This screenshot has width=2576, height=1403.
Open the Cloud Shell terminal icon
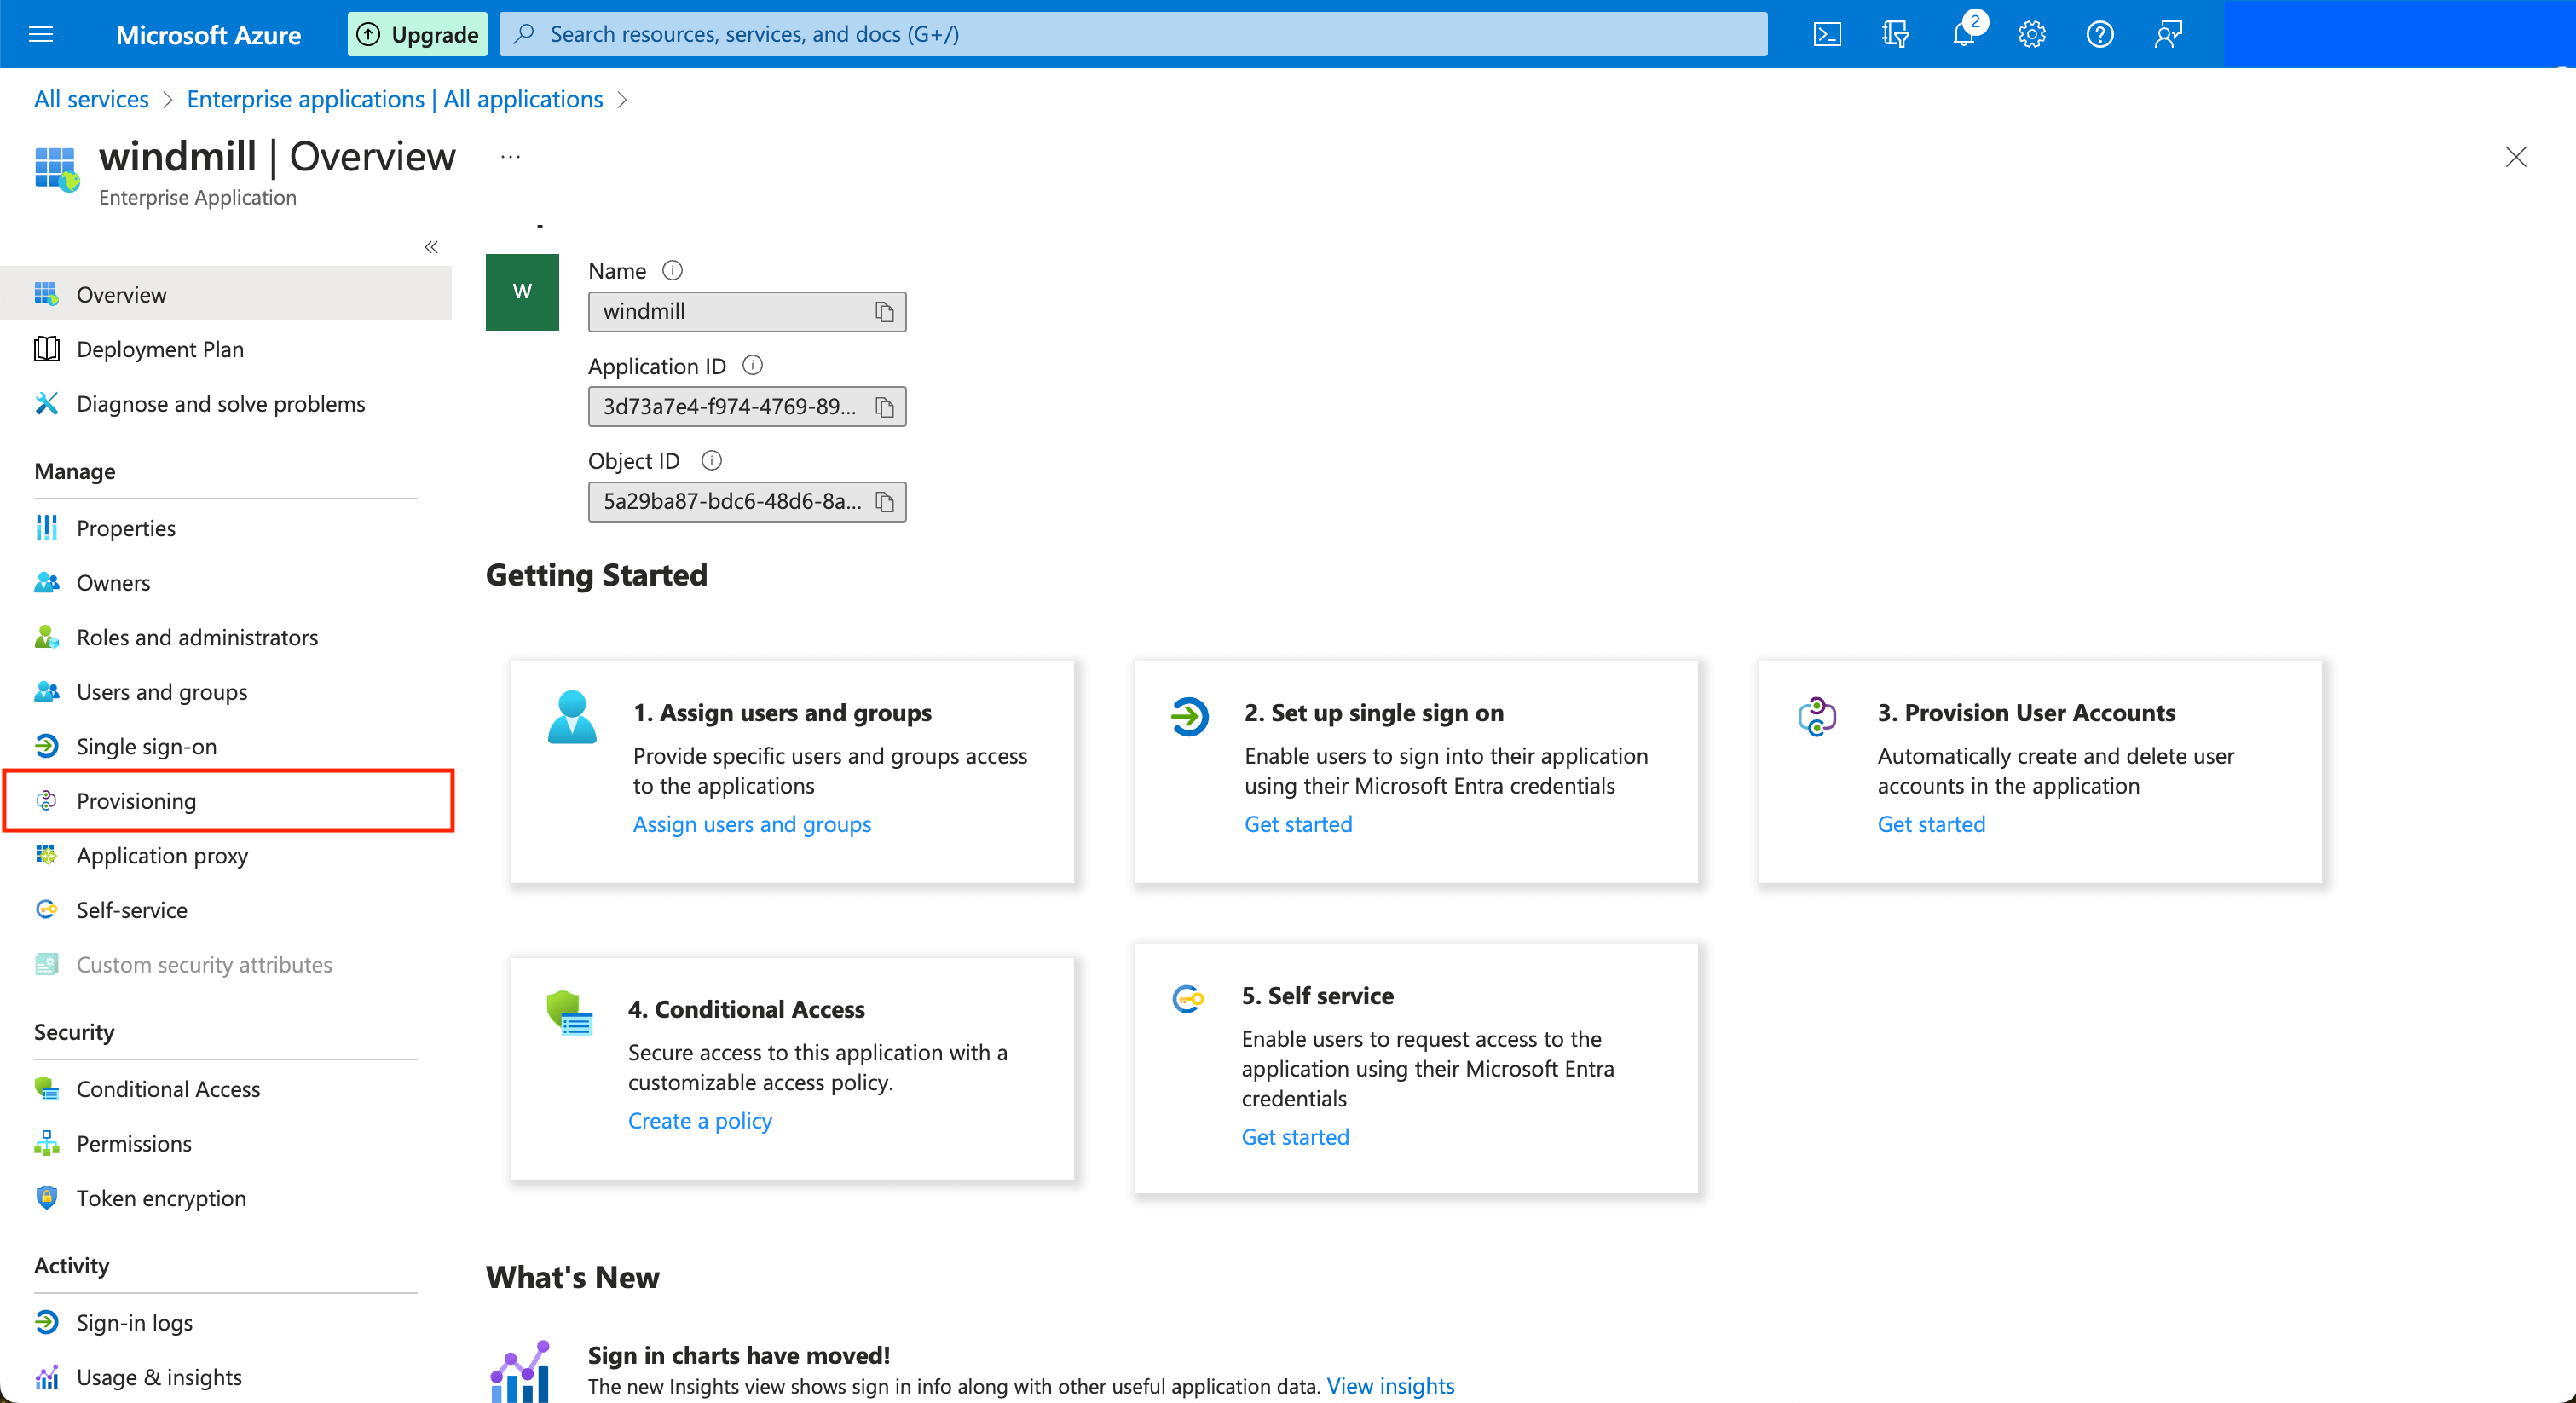click(1827, 33)
